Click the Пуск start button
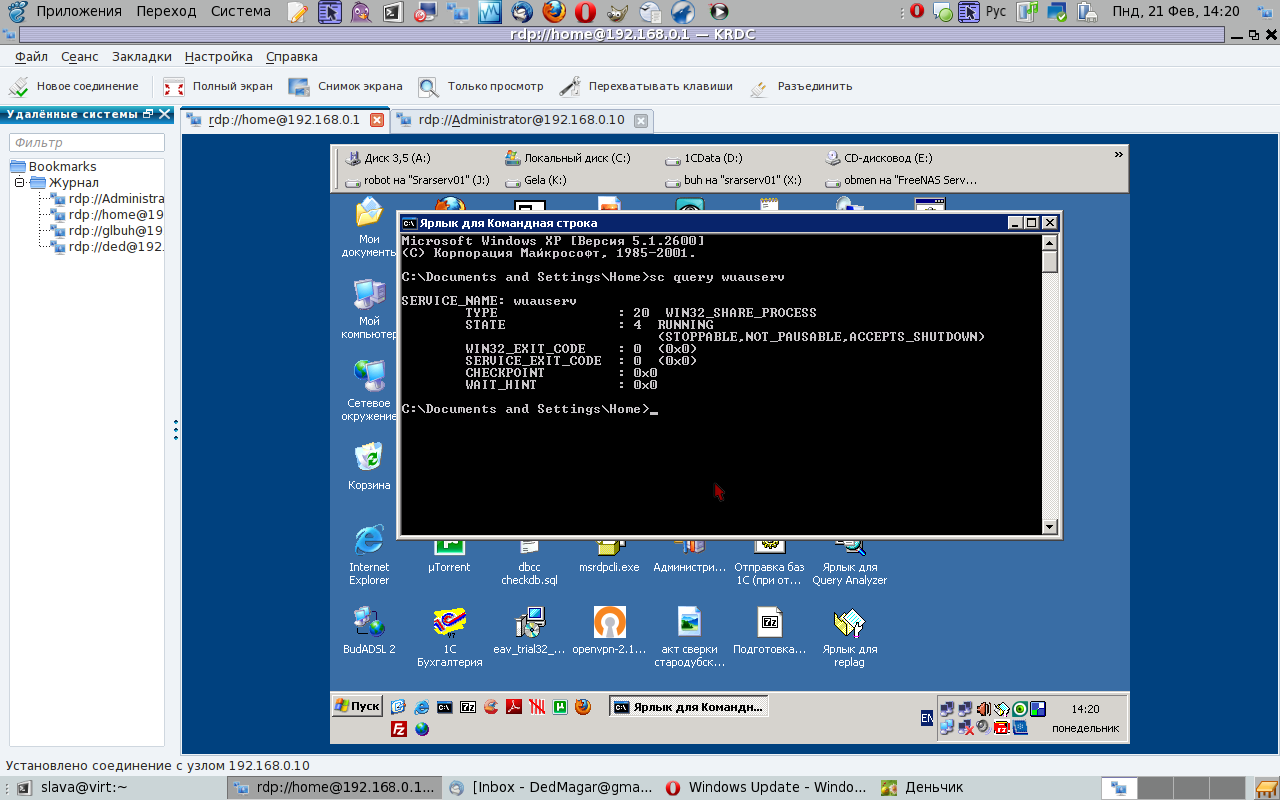The width and height of the screenshot is (1280, 800). pos(357,706)
